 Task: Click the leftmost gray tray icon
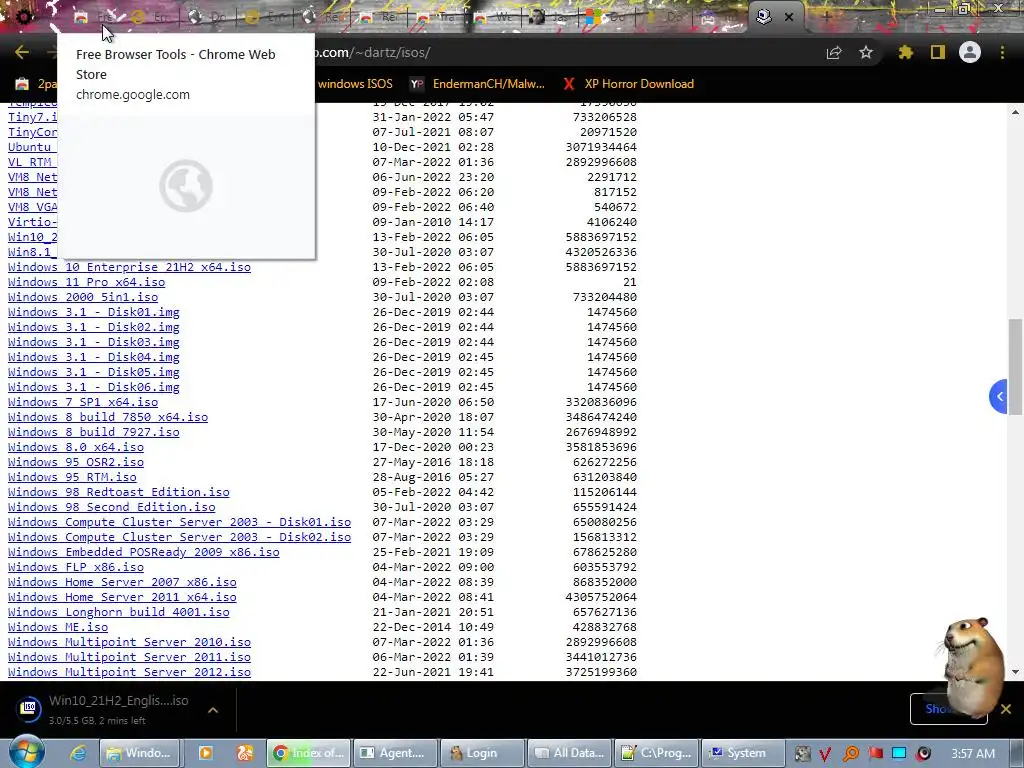tap(803, 754)
